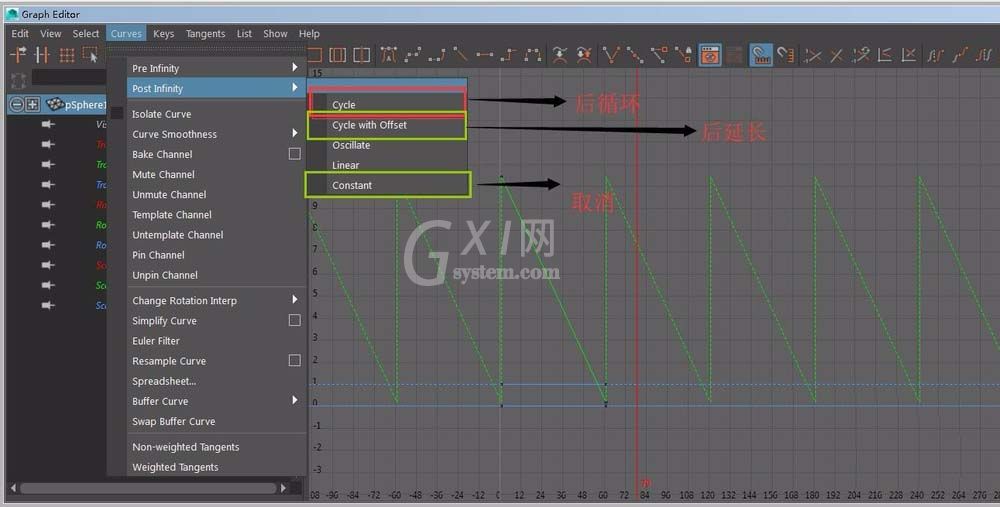Click the Swap Buffer Curves icon
The image size is (1000, 507).
584,55
